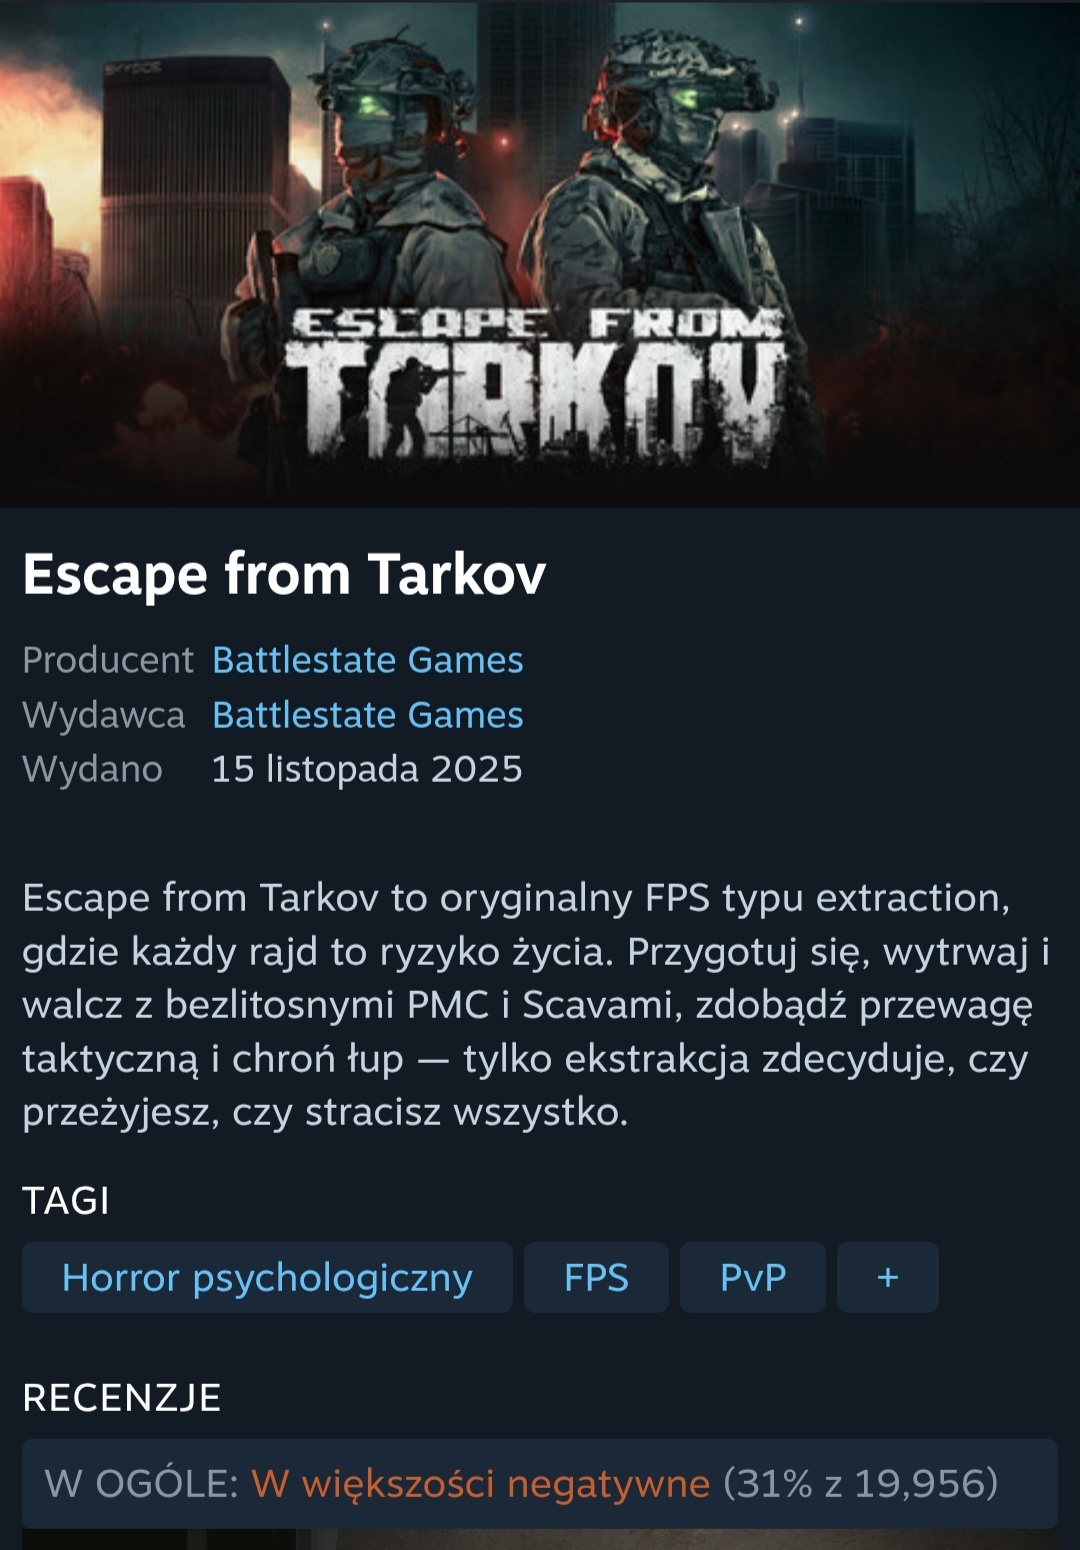Open publisher Battlestate Games next to Wydawca

click(368, 715)
